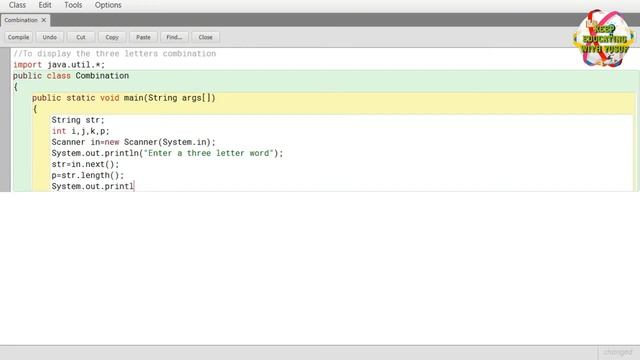Open the Class menu

[17, 5]
